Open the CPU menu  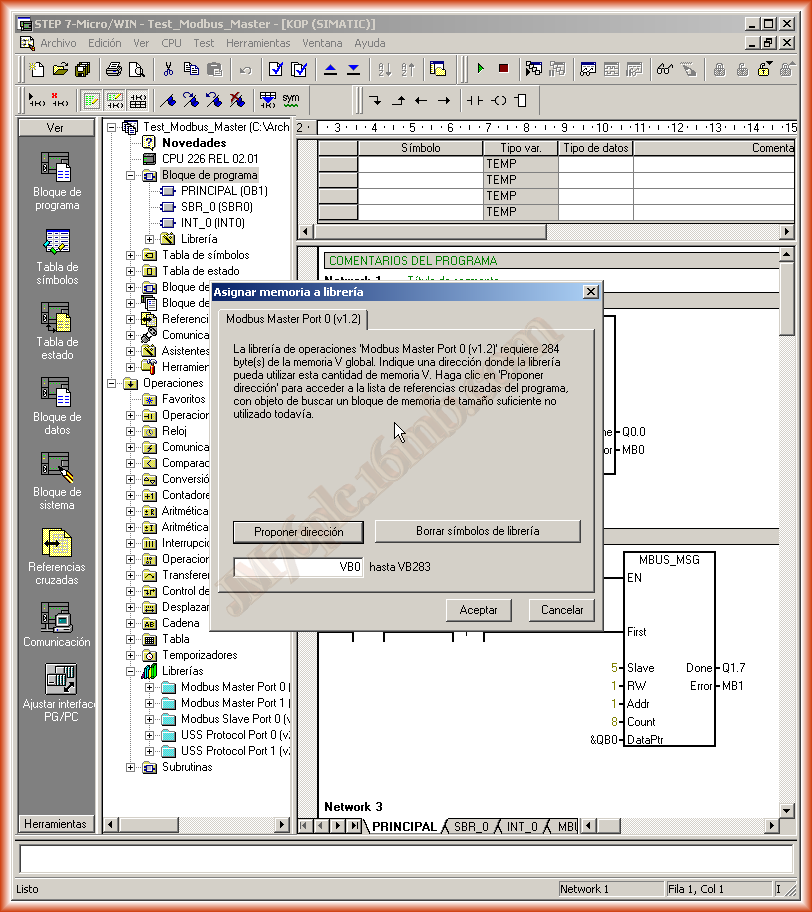[x=171, y=43]
